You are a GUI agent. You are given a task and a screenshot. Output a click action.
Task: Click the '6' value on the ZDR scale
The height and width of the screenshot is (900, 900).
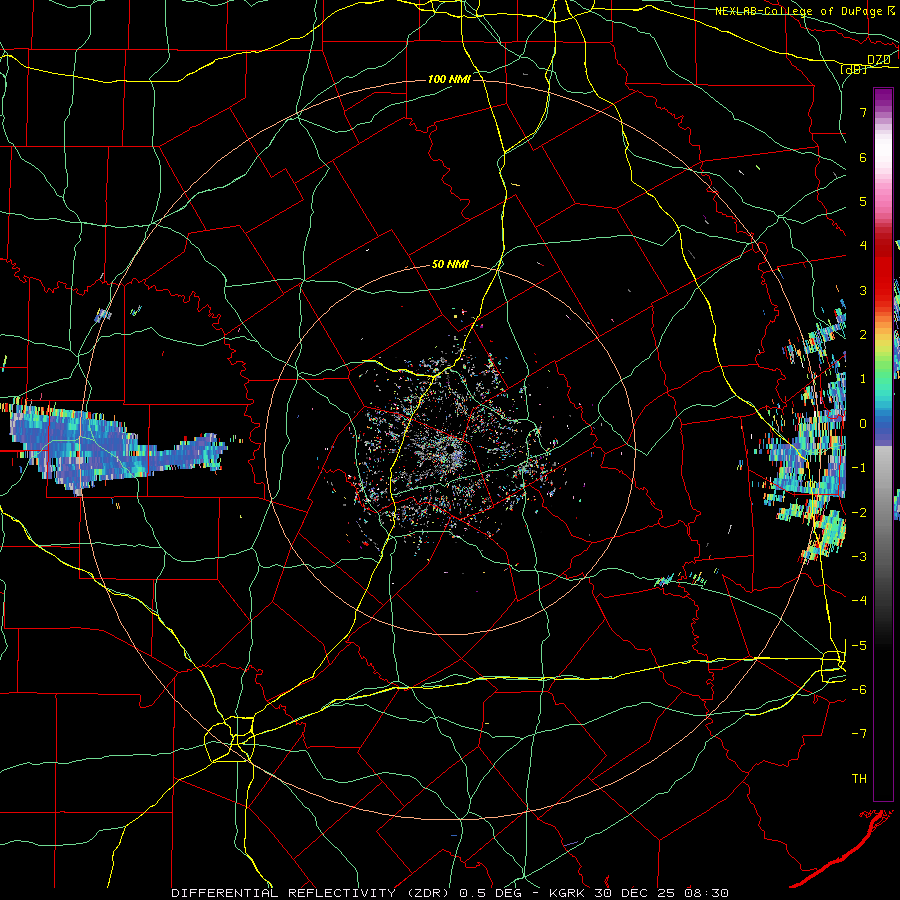point(863,157)
